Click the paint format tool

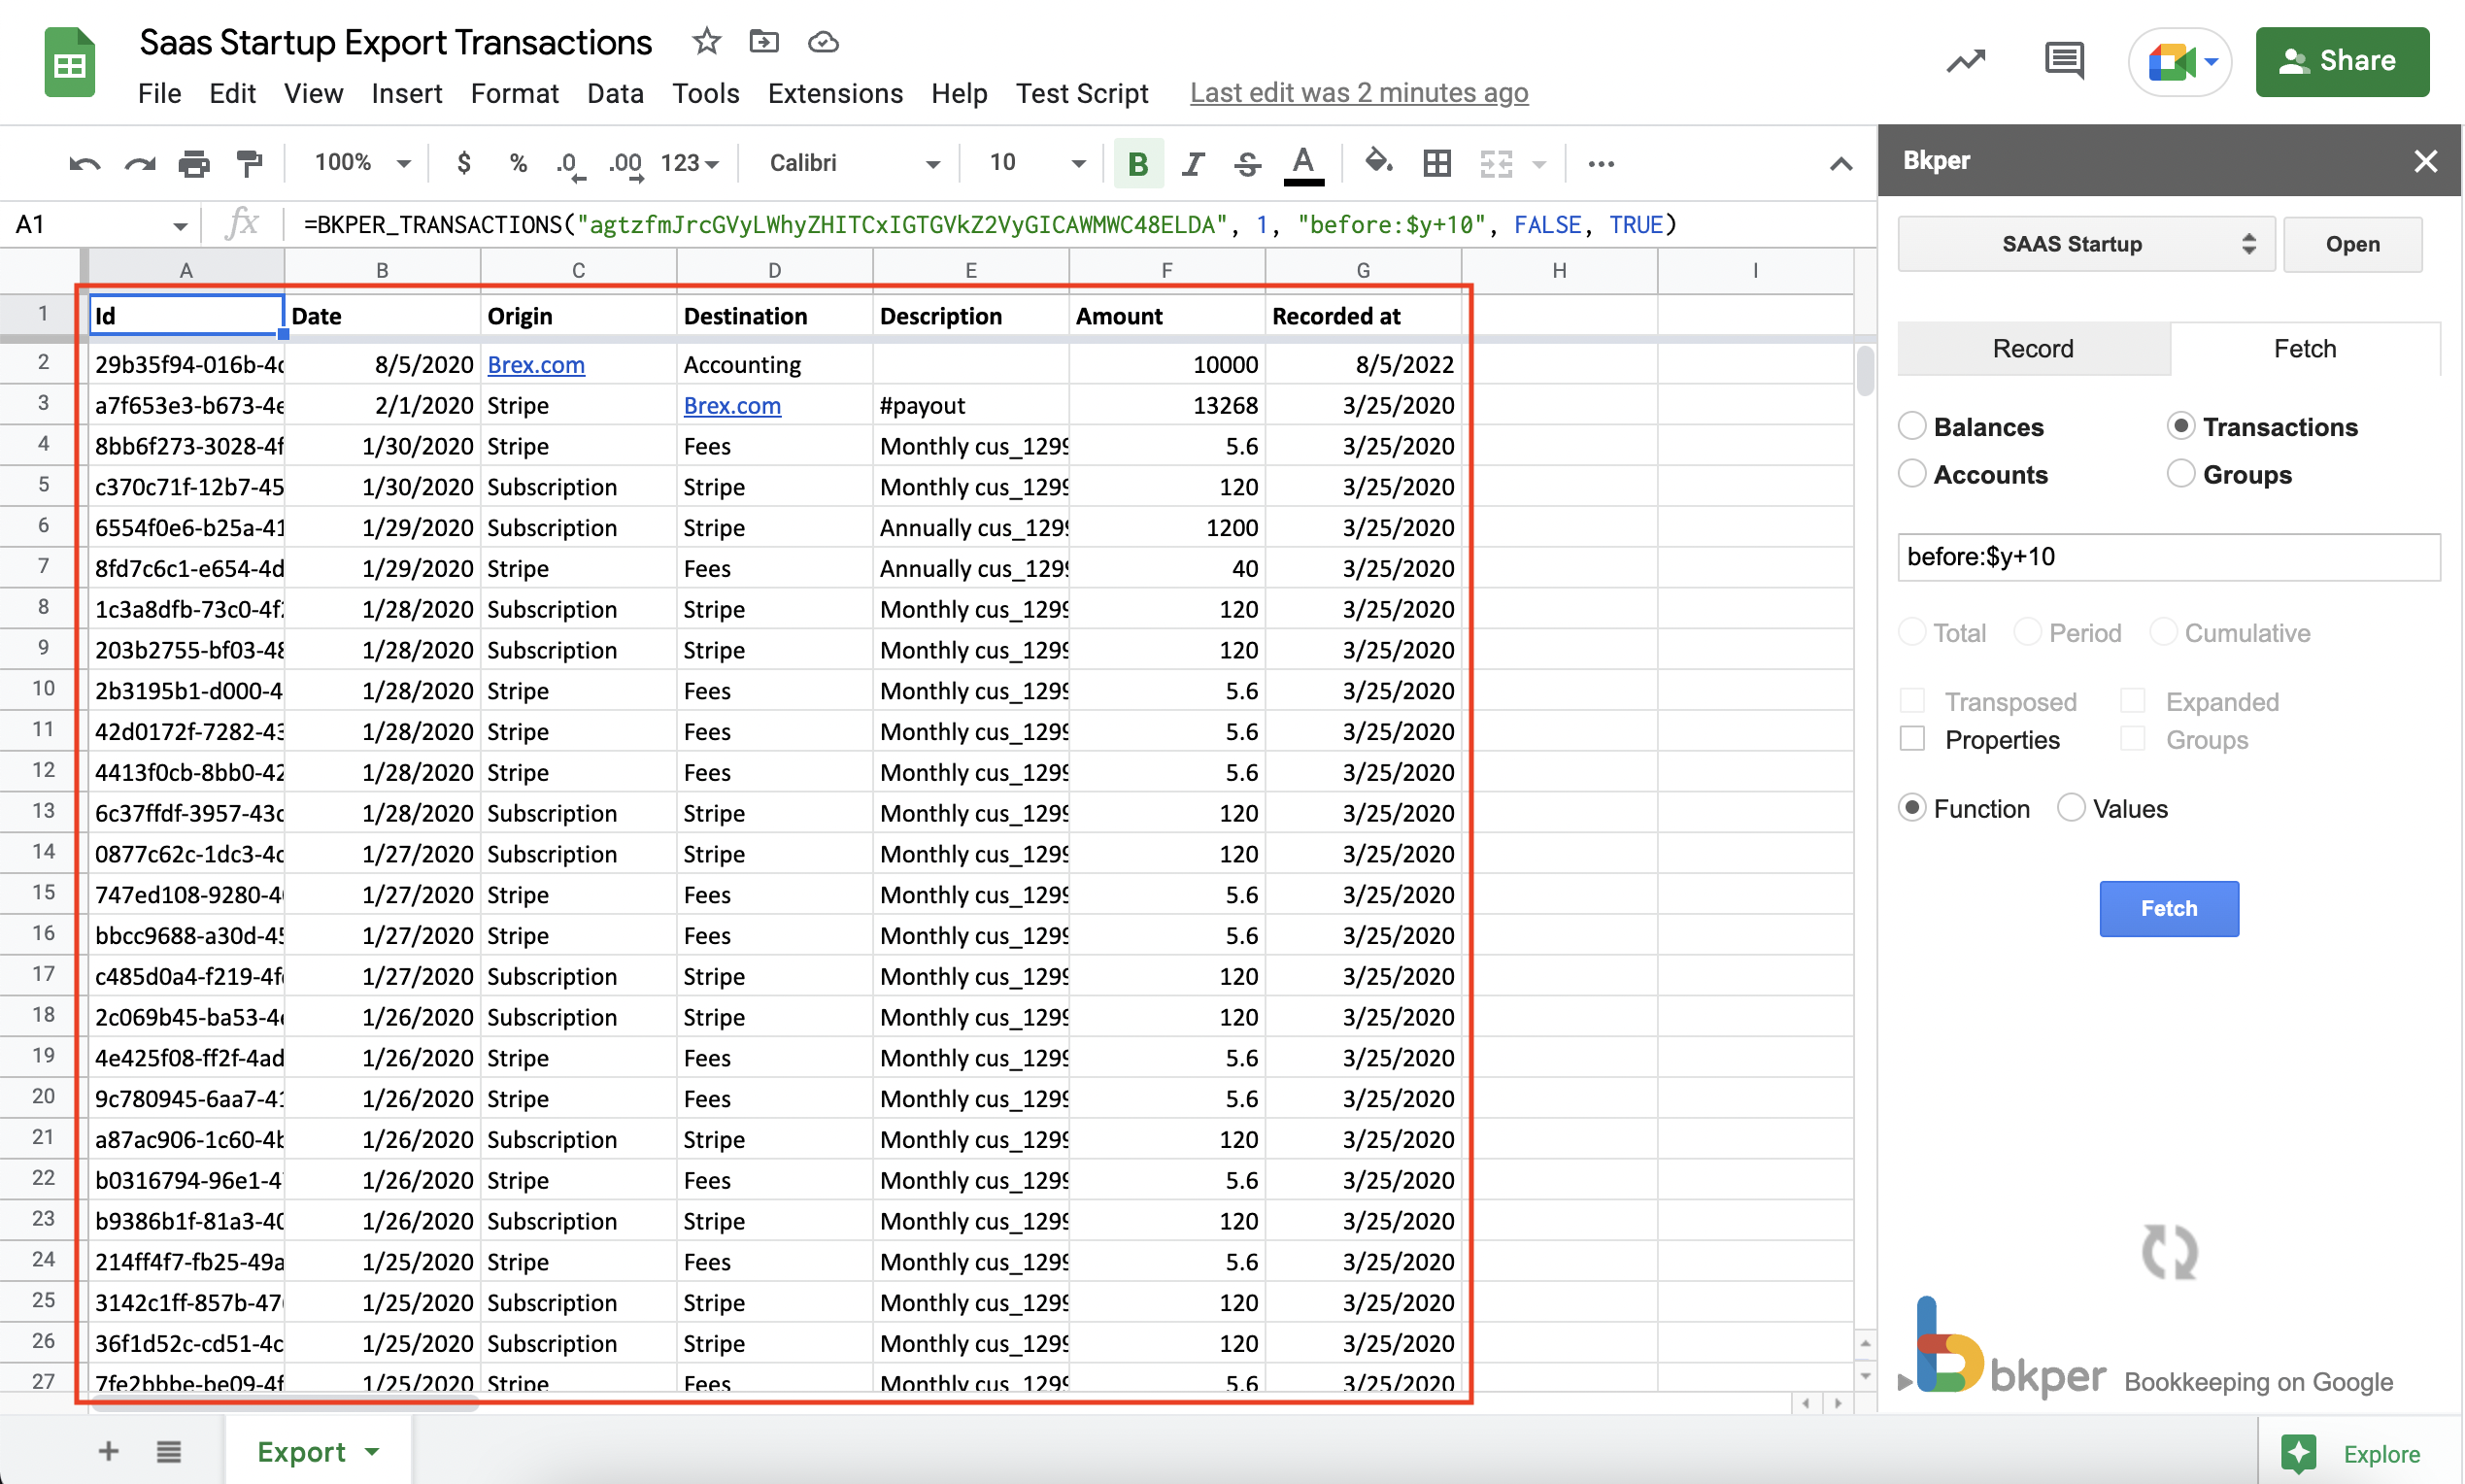249,163
